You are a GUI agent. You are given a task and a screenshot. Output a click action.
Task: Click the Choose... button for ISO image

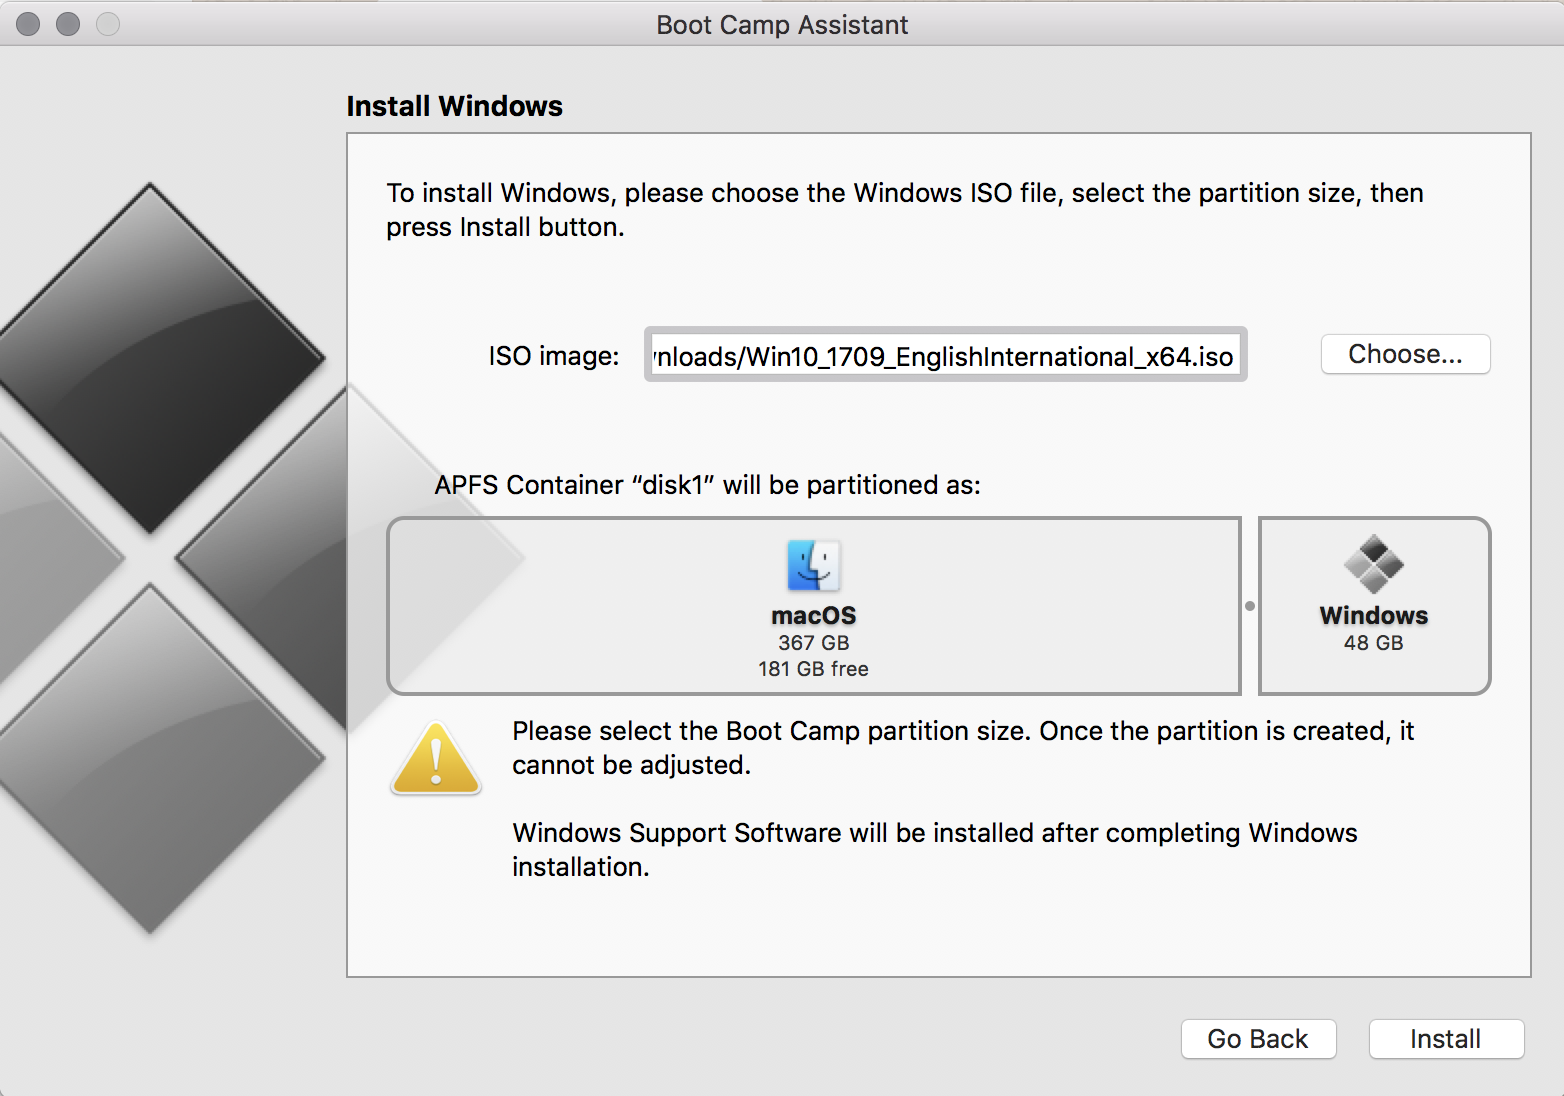pos(1405,354)
